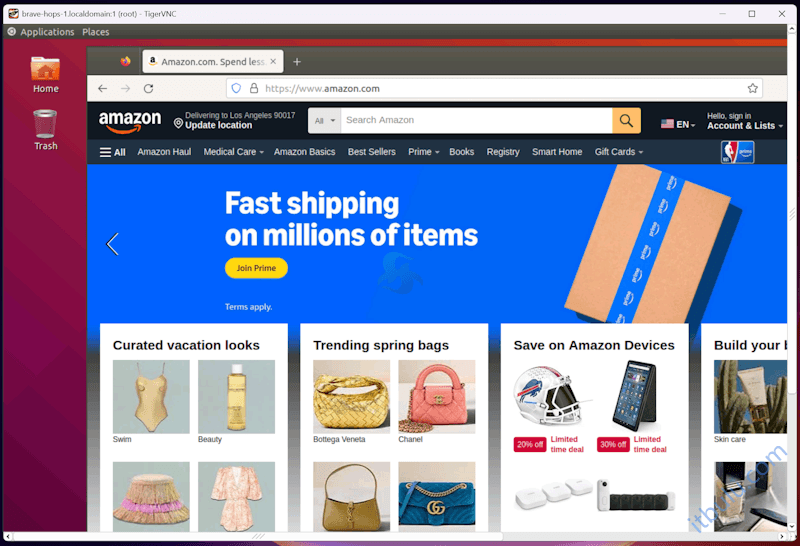Click the orange search magnifier button
800x546 pixels.
click(x=626, y=120)
